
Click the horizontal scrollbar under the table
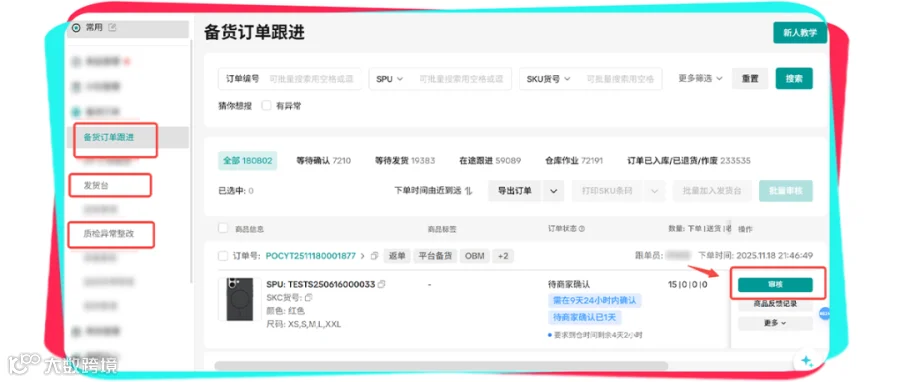point(441,365)
